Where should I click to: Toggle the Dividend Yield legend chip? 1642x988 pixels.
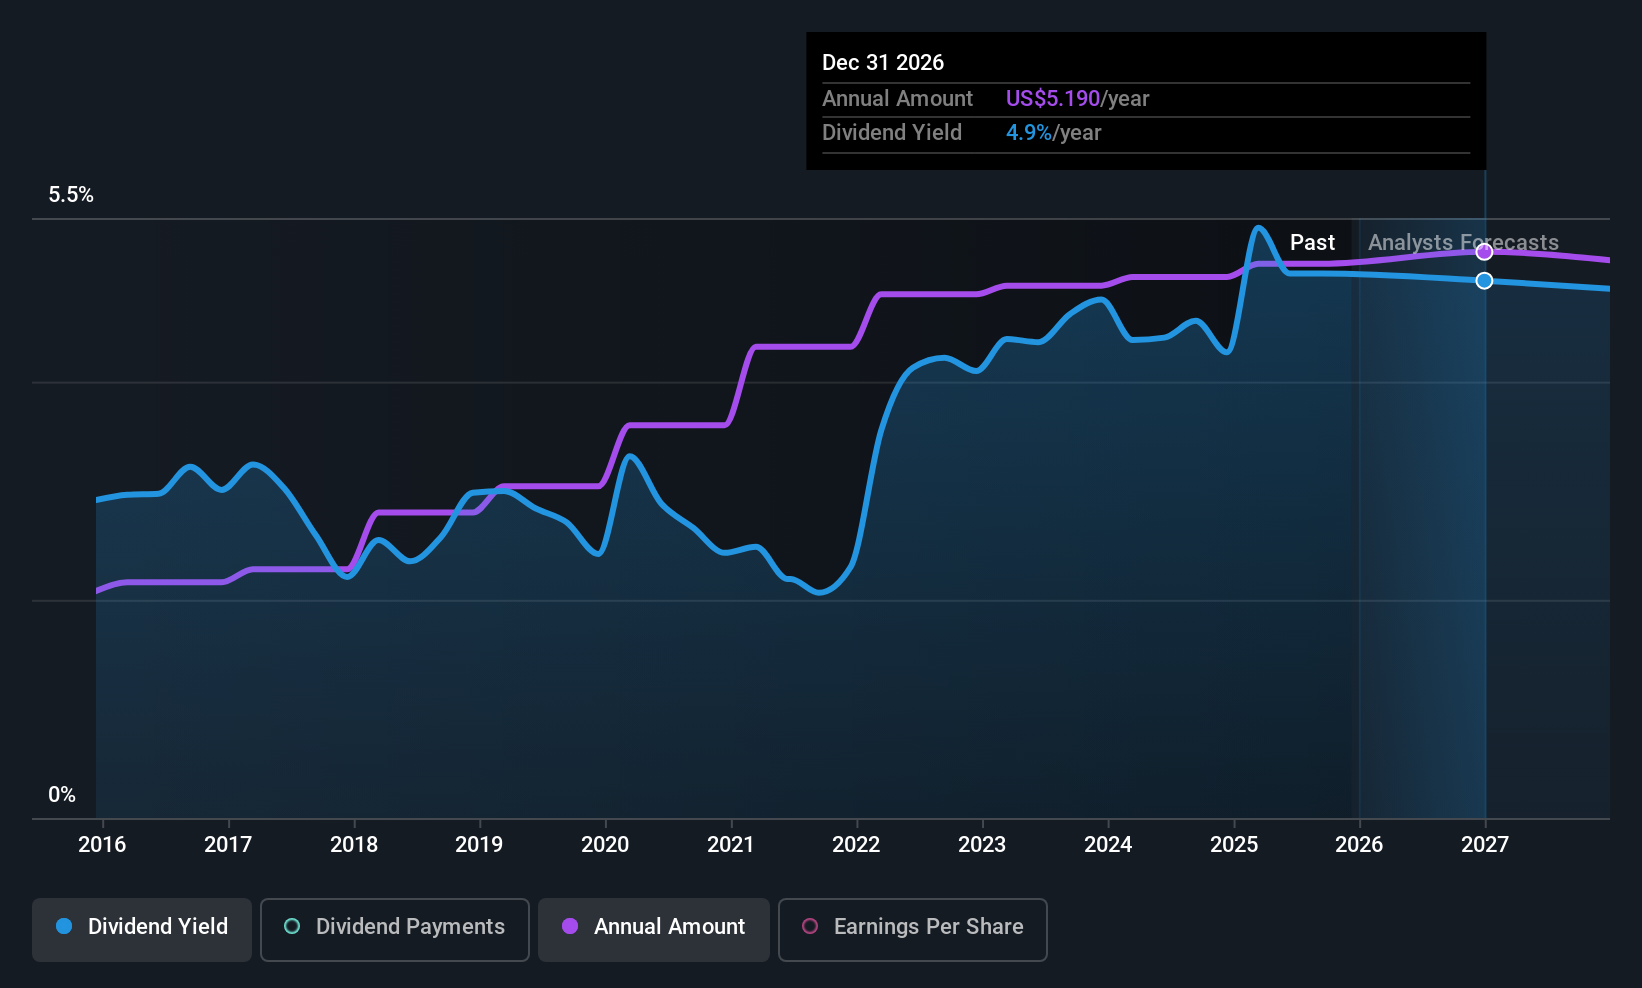coord(141,929)
